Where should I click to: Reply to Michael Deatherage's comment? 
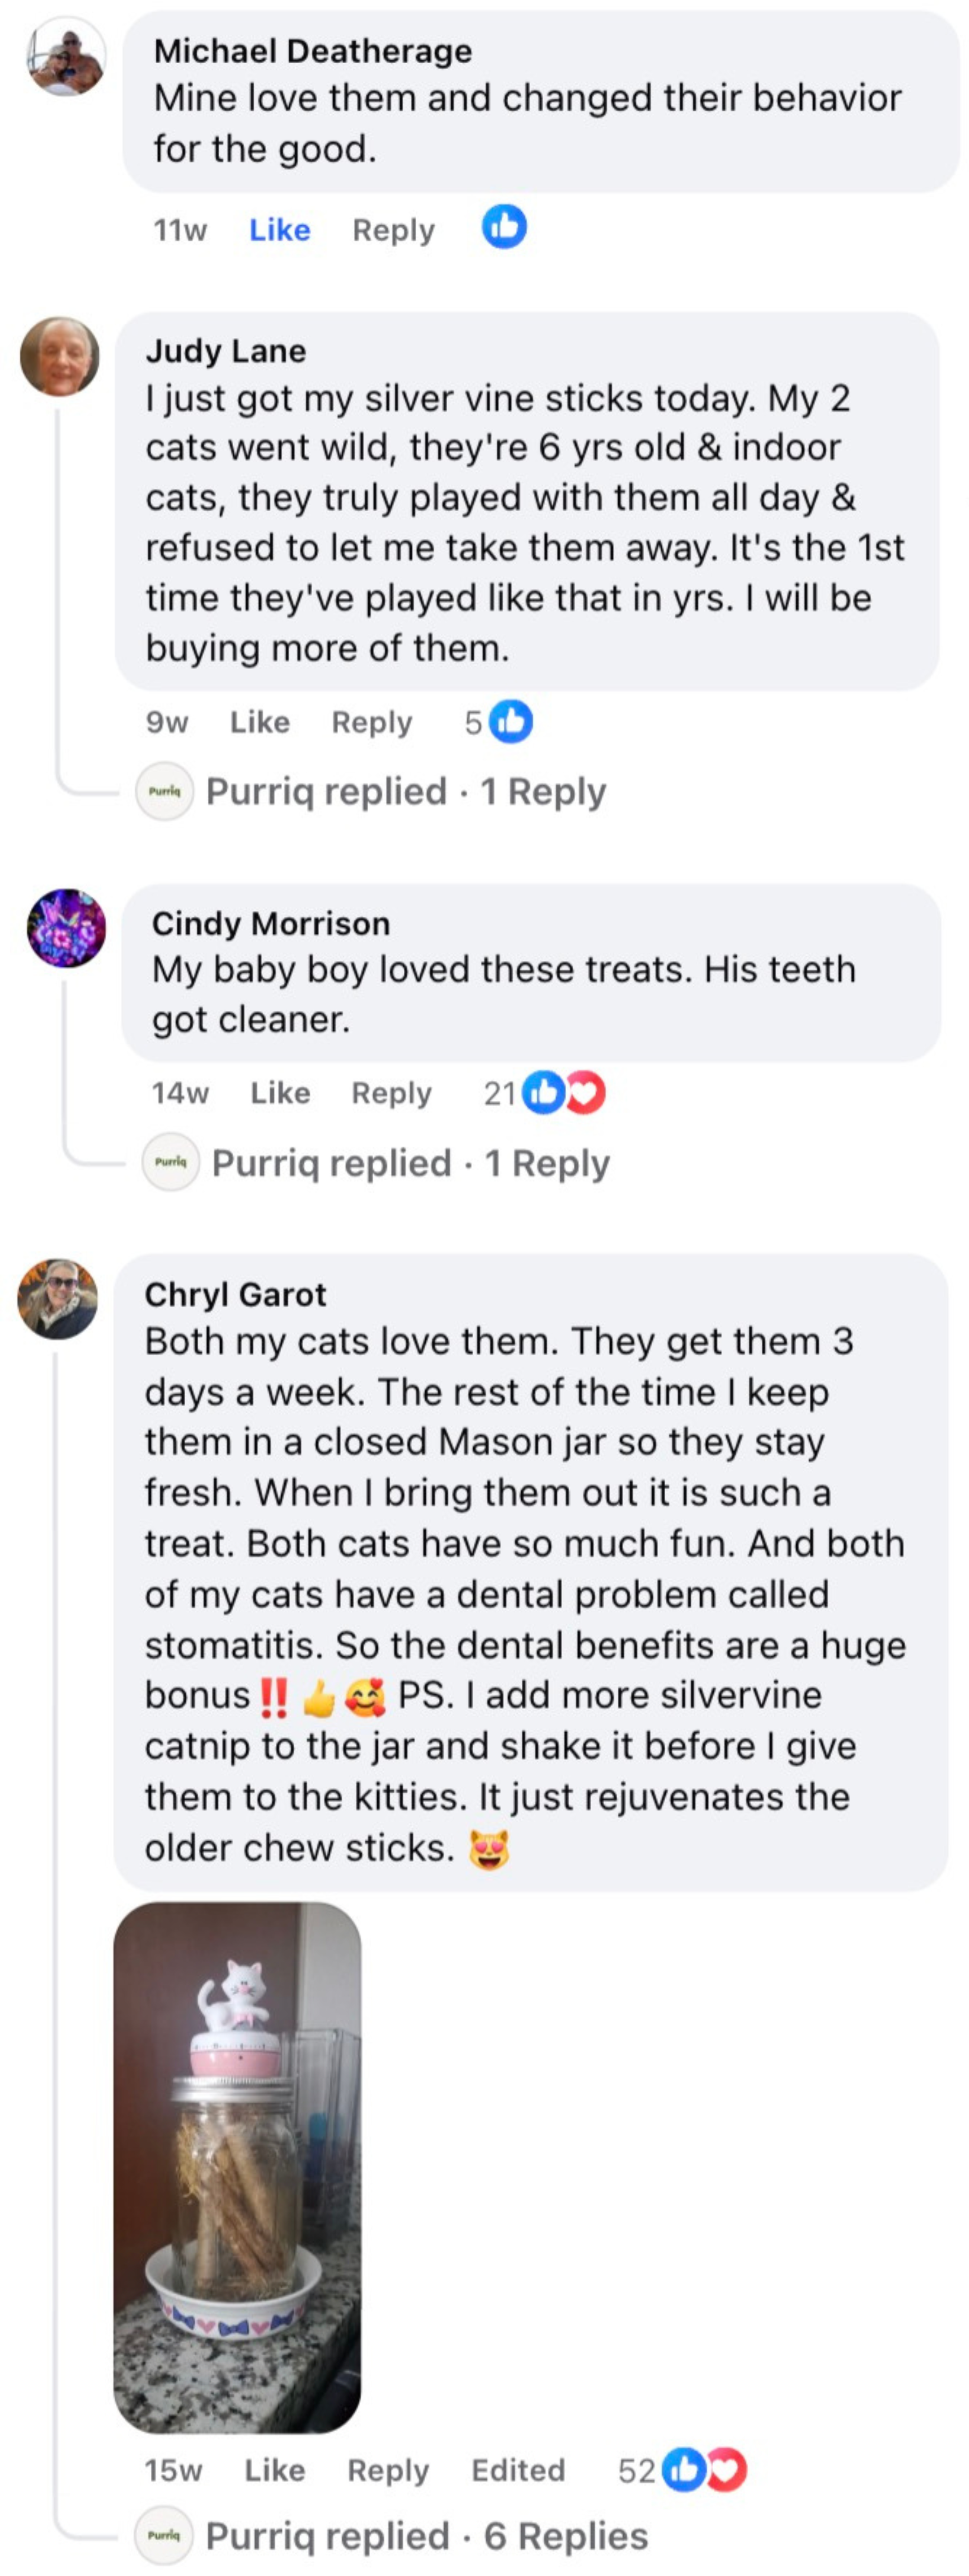point(393,230)
